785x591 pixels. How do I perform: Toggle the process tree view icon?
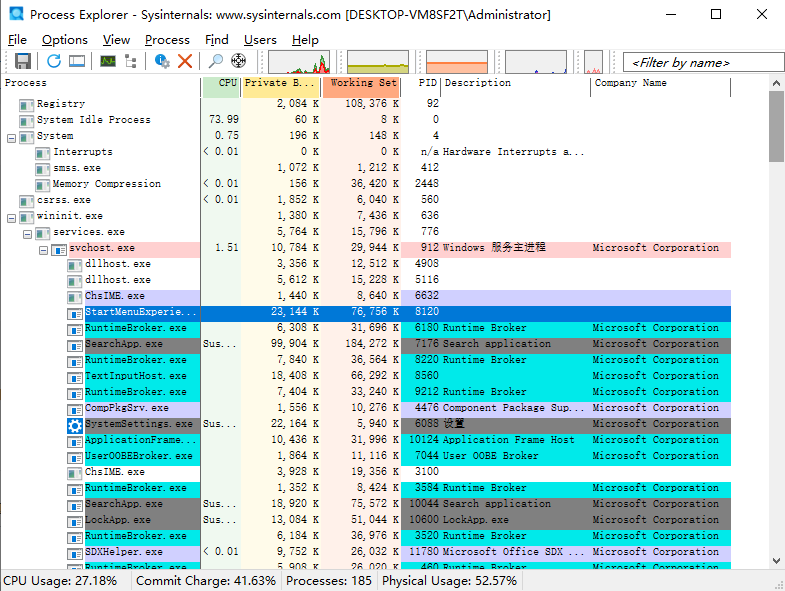131,61
